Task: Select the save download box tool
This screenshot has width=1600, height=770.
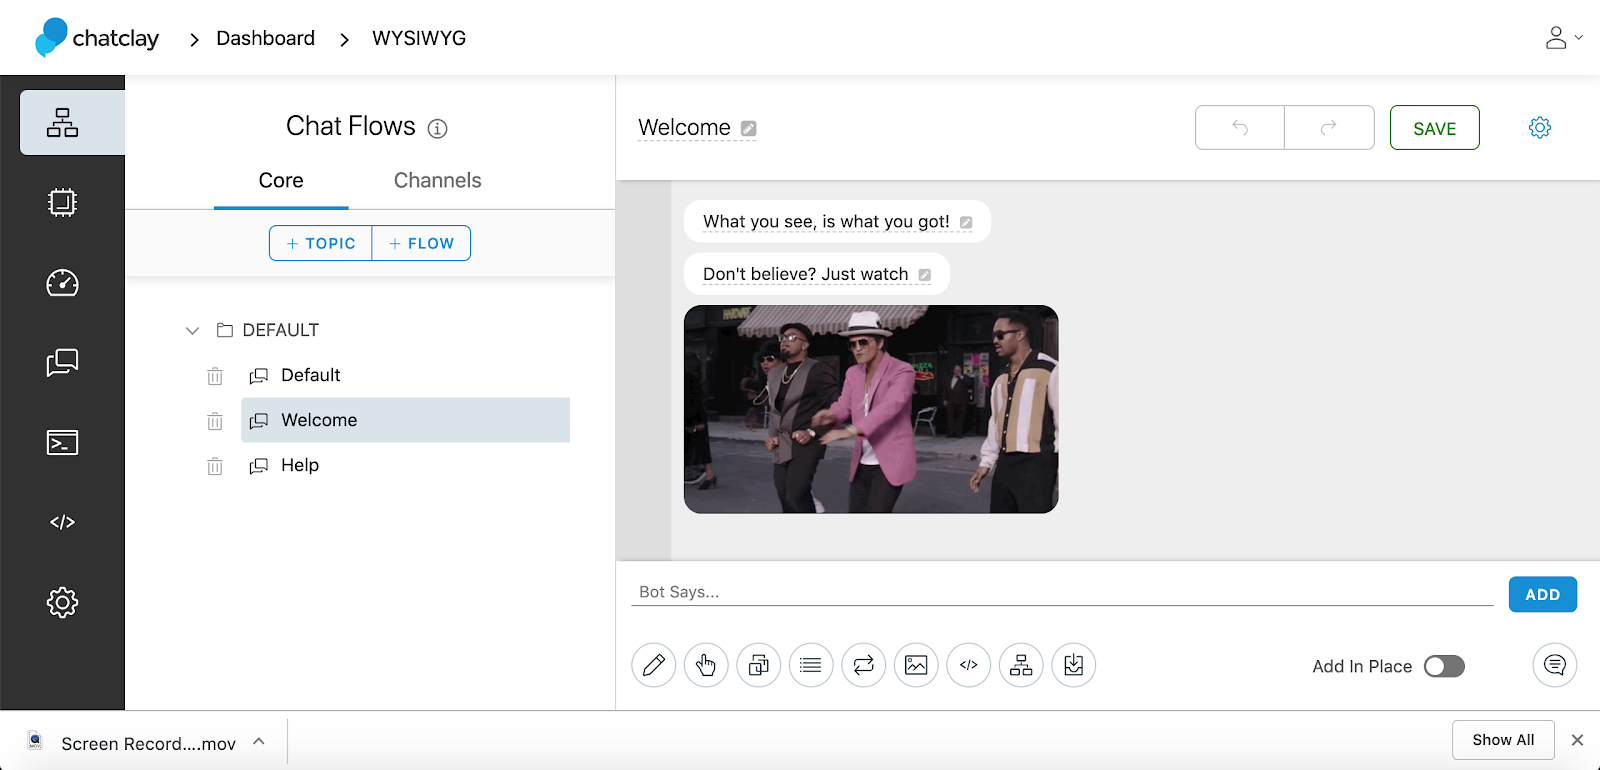Action: point(1074,665)
